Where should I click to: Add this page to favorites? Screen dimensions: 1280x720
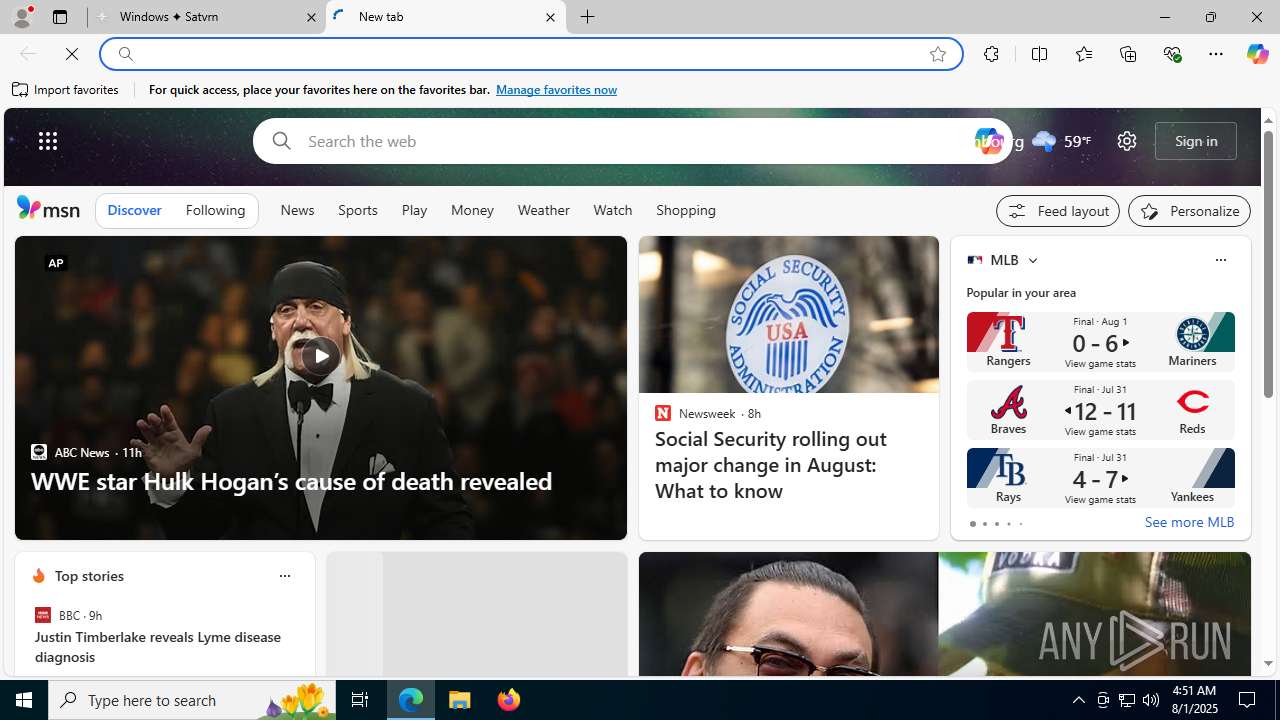point(938,54)
